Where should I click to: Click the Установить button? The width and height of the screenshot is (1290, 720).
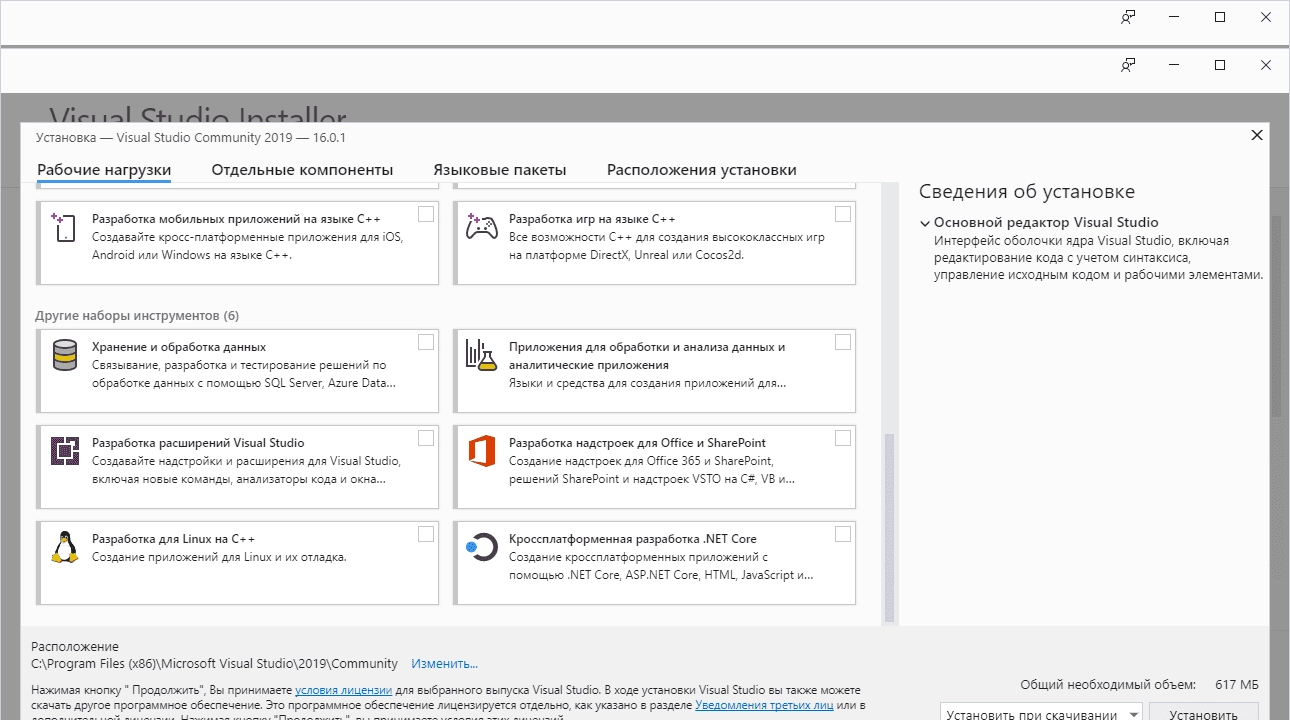[1203, 713]
